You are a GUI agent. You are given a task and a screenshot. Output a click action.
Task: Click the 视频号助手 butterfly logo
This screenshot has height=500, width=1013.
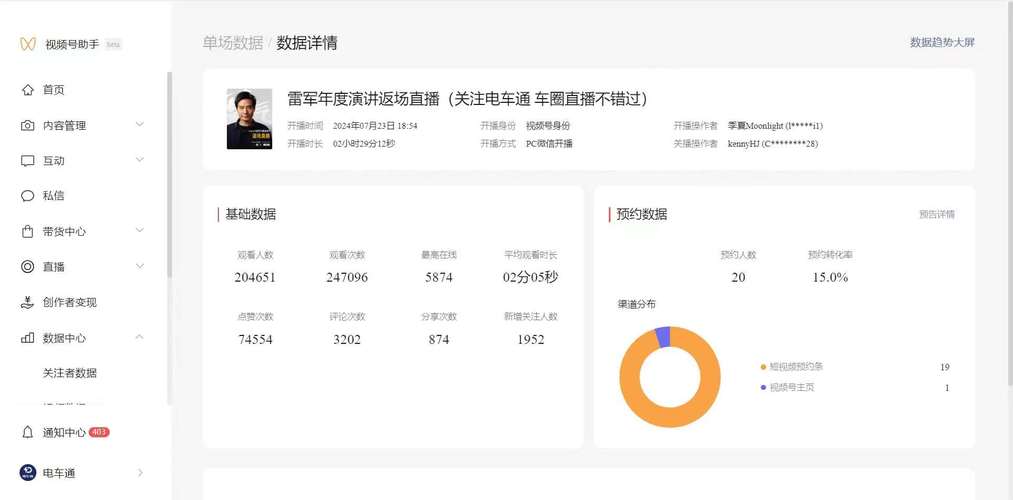[x=27, y=44]
